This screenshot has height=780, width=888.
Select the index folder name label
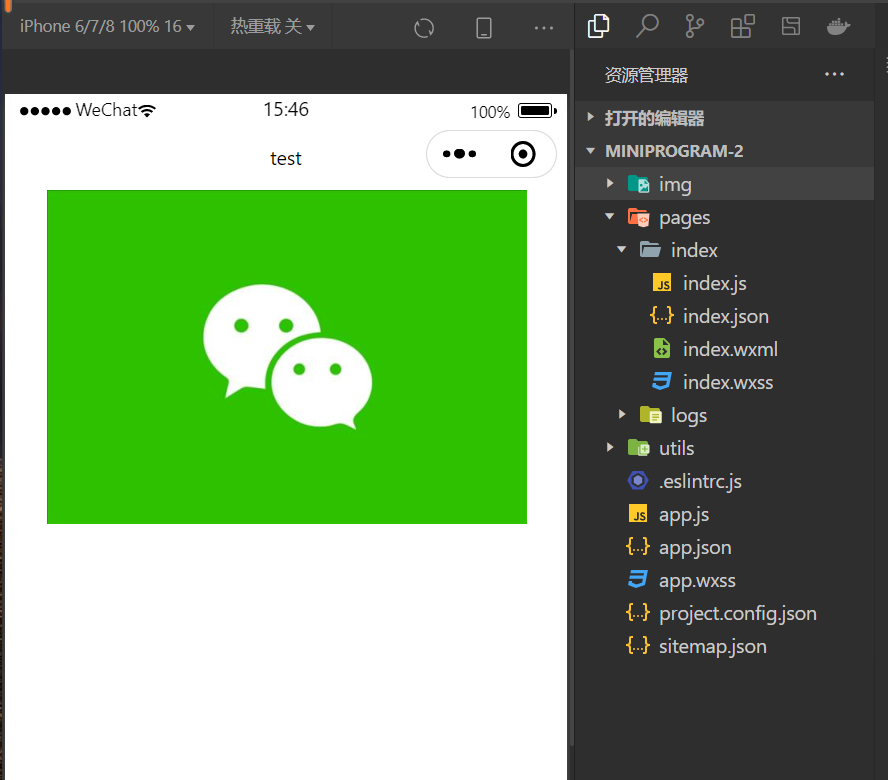pos(694,250)
